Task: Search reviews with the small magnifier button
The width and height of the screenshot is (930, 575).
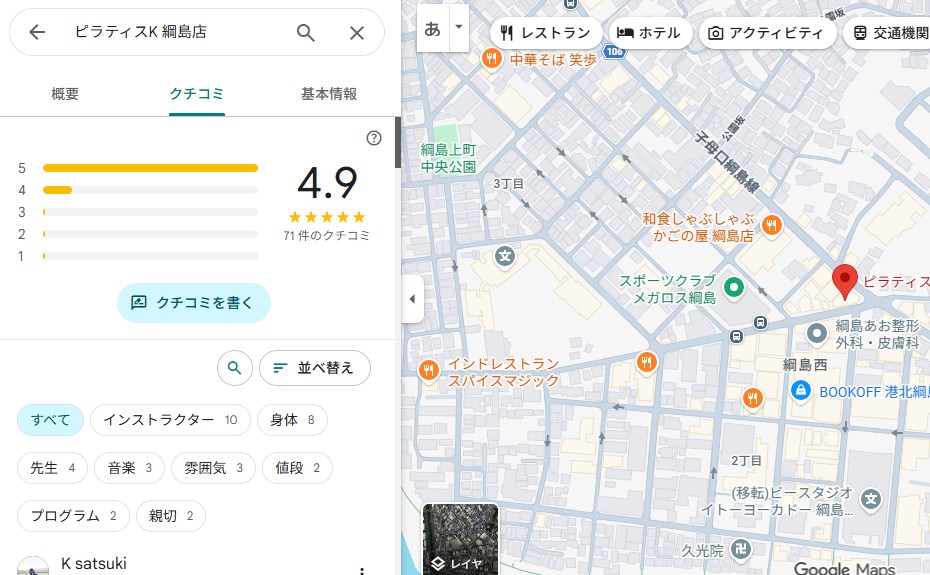Action: coord(234,368)
